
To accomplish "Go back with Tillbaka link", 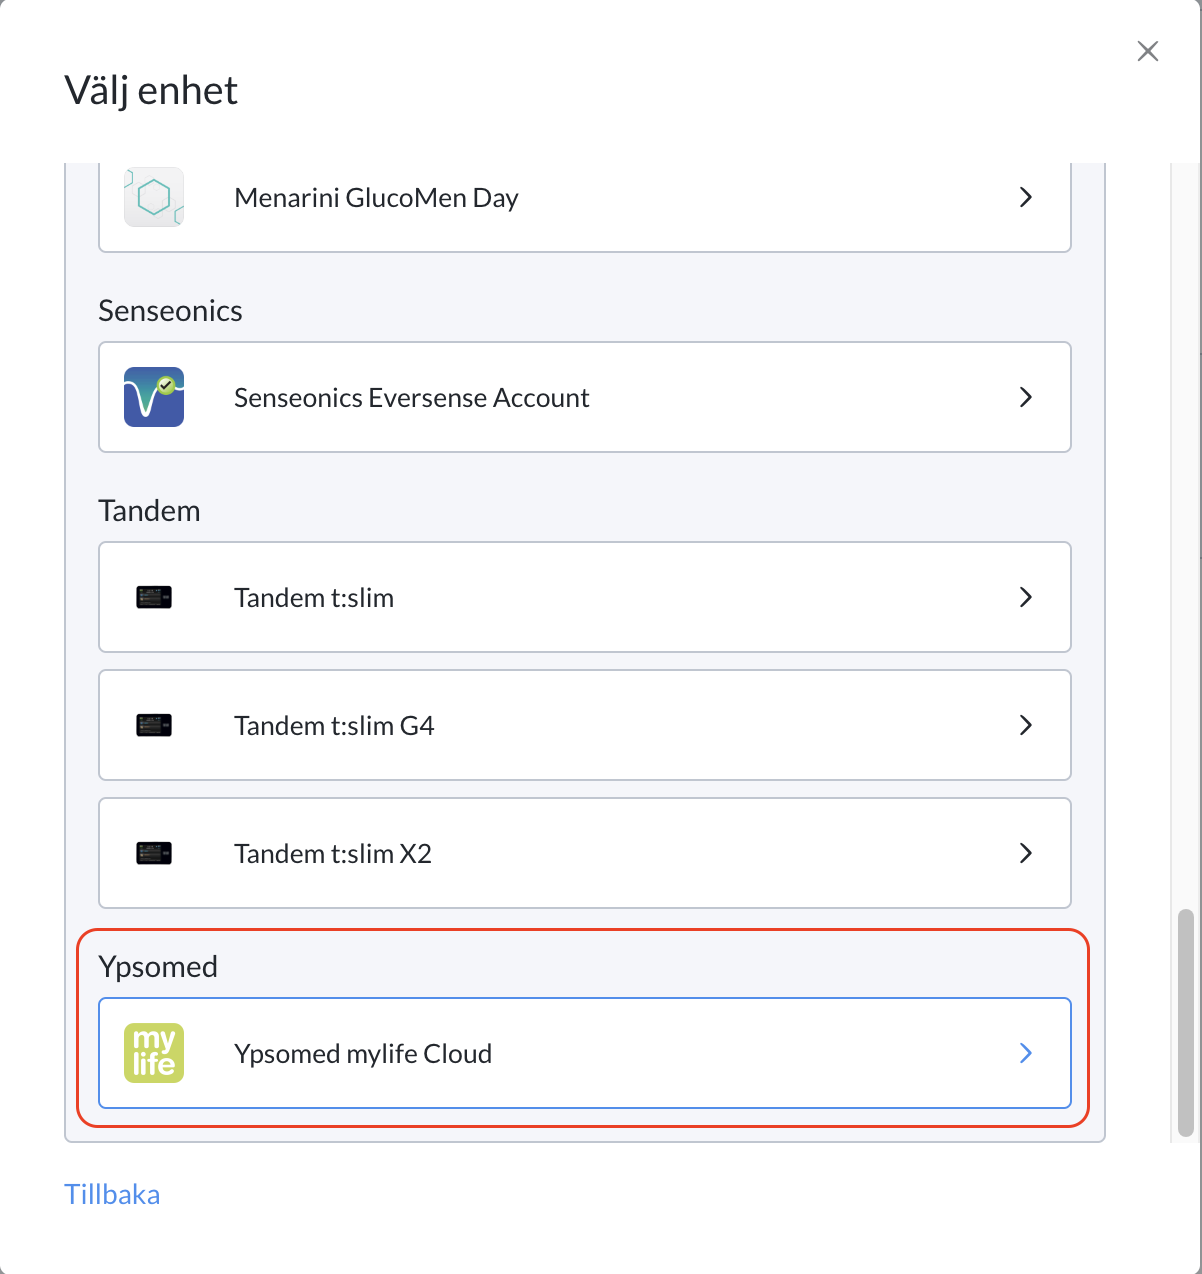I will pos(112,1194).
